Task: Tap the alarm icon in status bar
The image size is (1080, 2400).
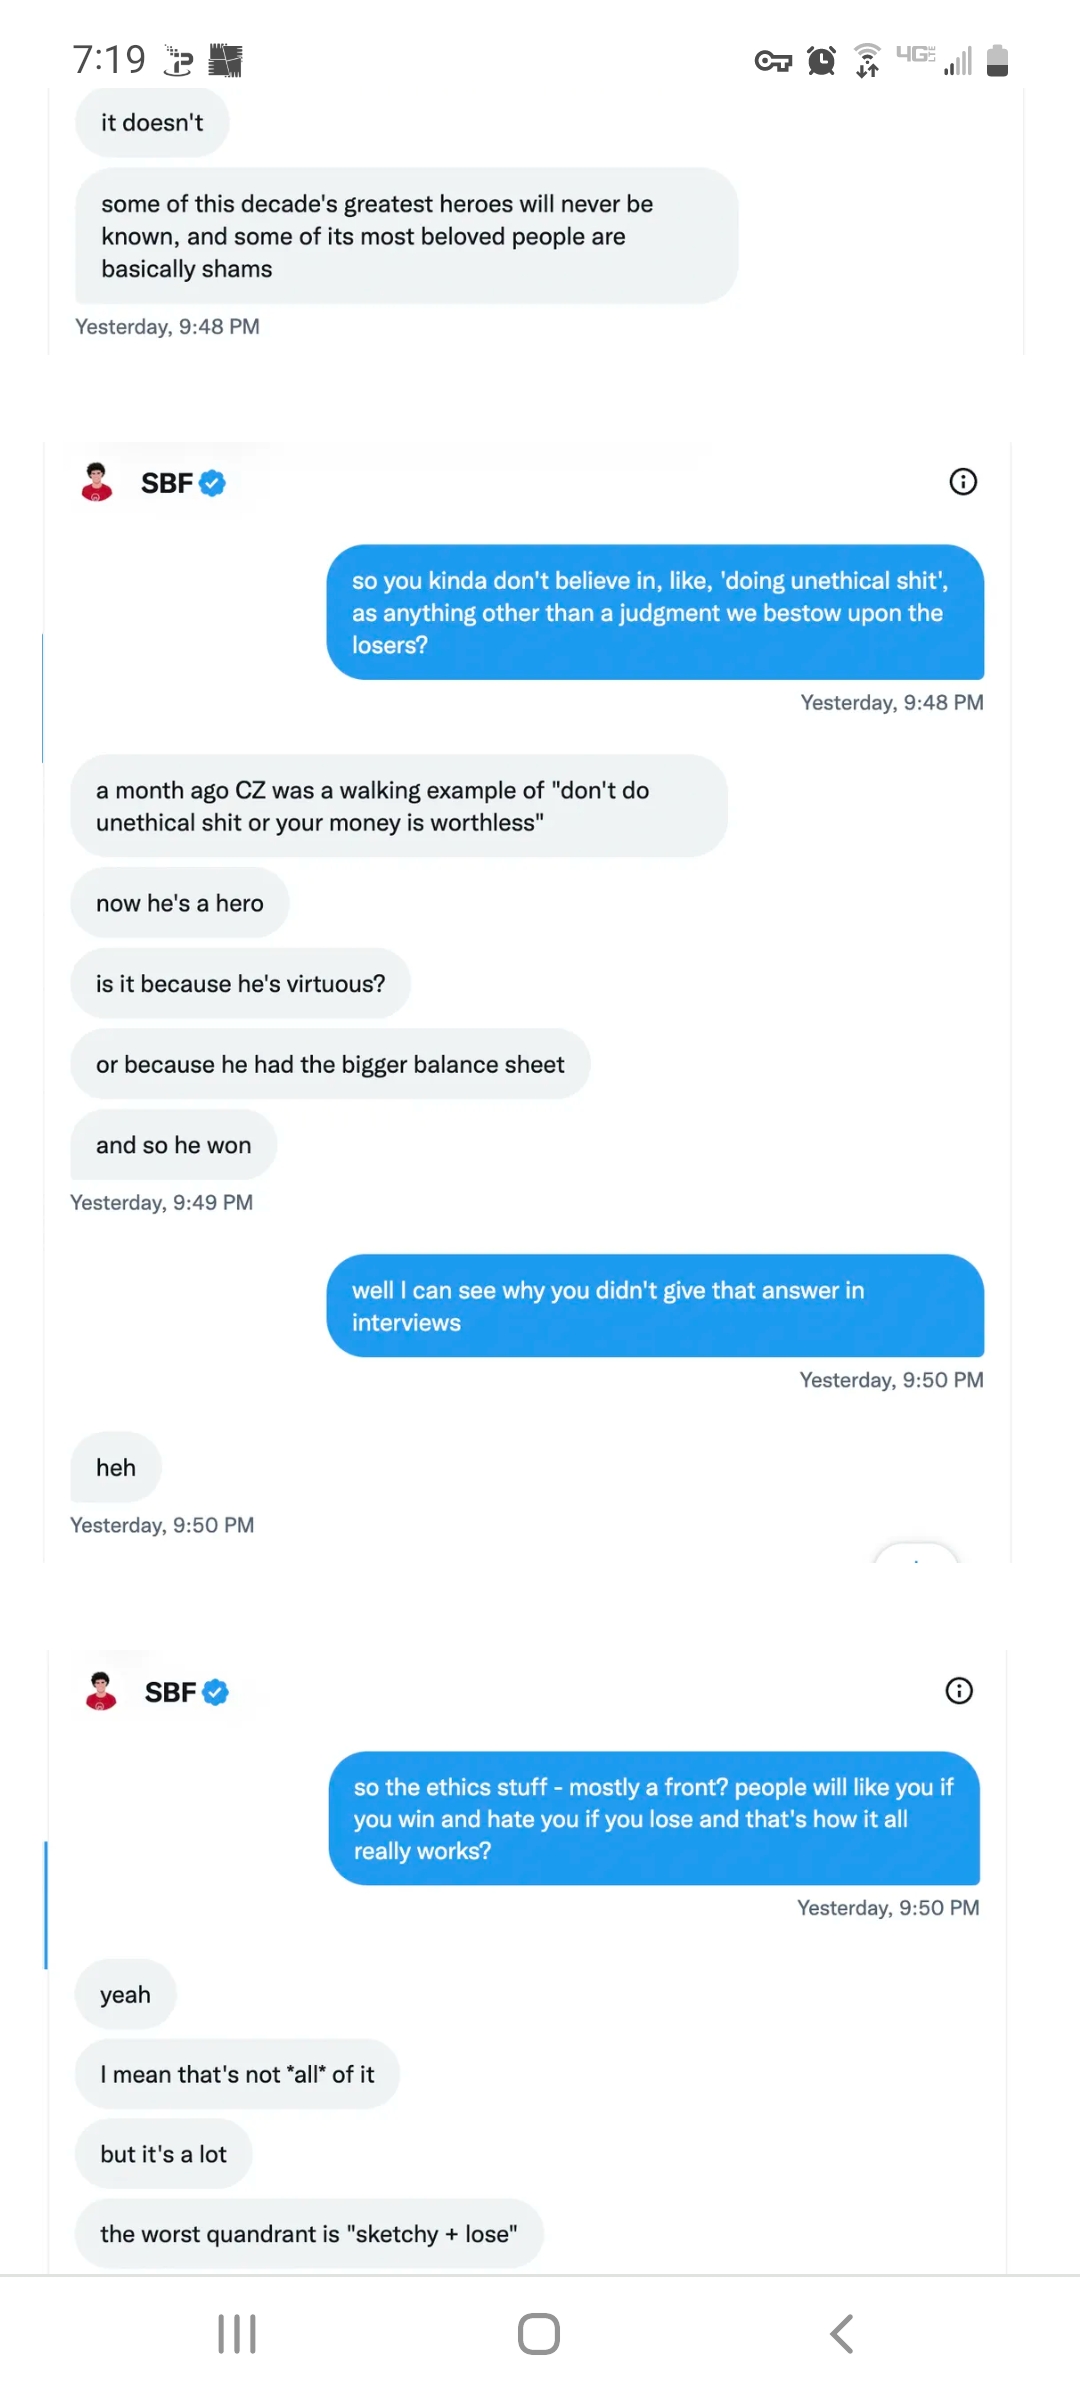Action: (821, 61)
